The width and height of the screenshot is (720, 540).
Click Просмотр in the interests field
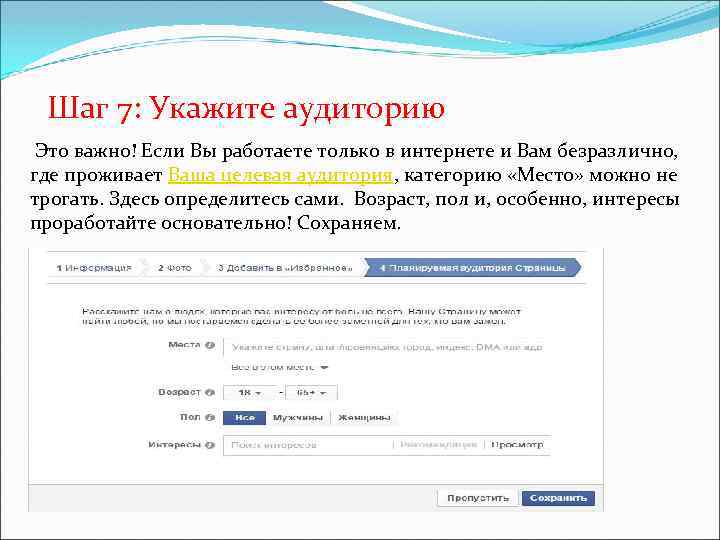(517, 445)
